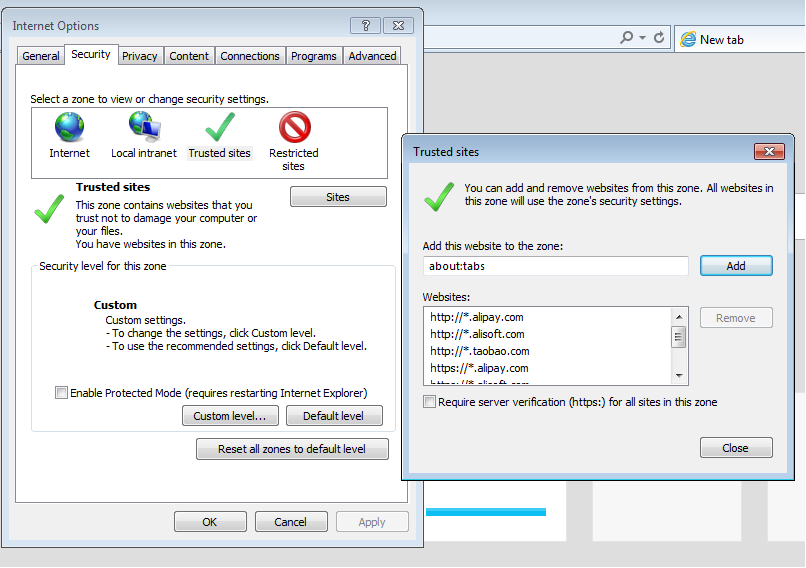Click the Internet Explorer icon on New tab

pyautogui.click(x=688, y=40)
